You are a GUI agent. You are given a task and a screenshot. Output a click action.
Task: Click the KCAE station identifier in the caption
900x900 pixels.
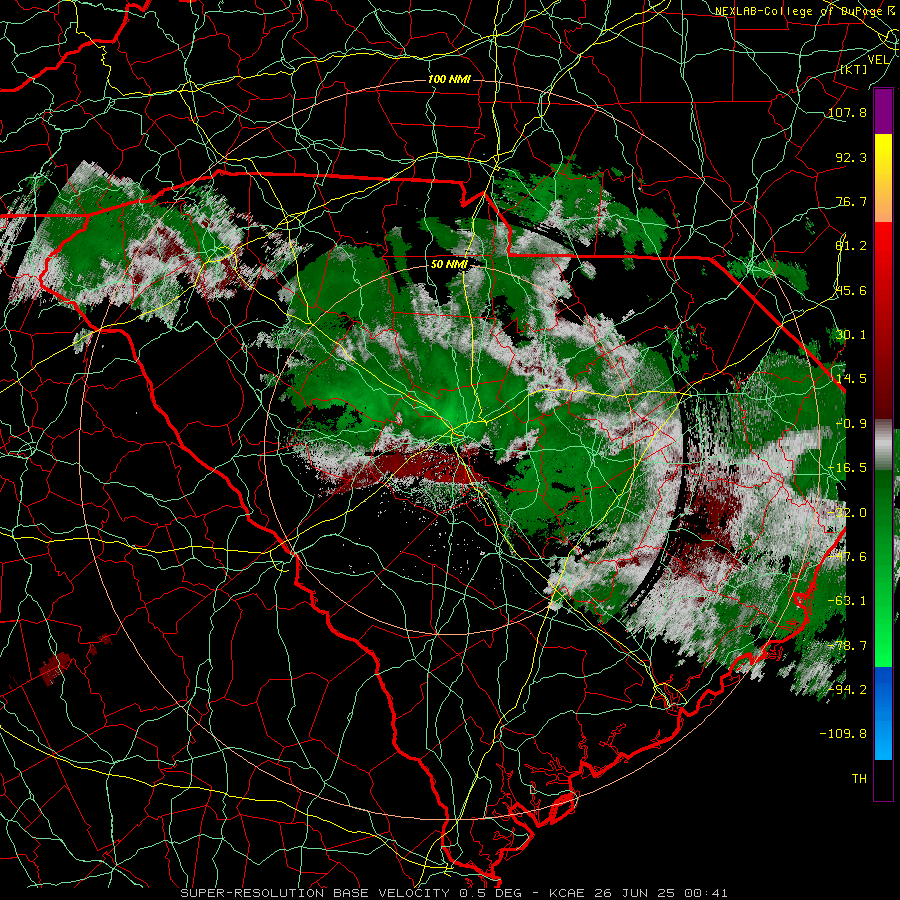click(x=568, y=893)
